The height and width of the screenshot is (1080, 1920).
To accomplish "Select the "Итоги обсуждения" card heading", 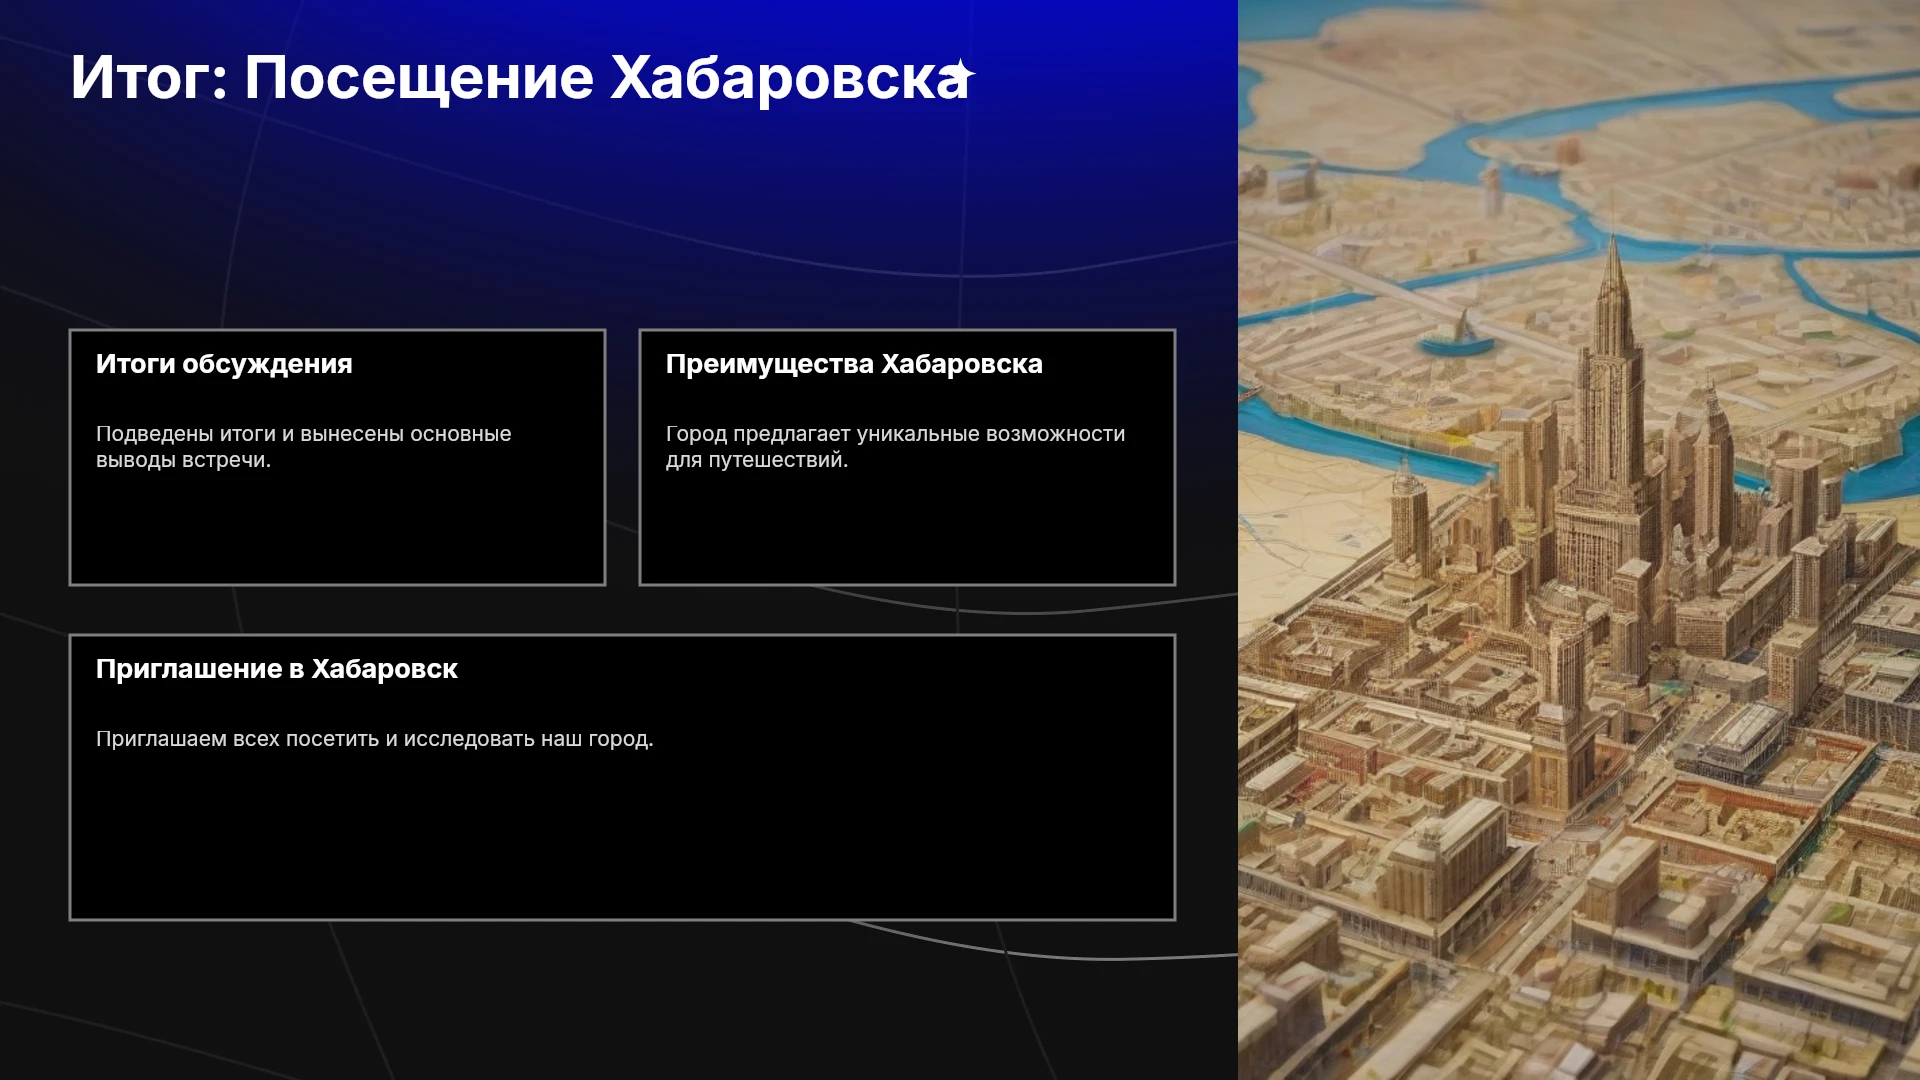I will tap(224, 364).
